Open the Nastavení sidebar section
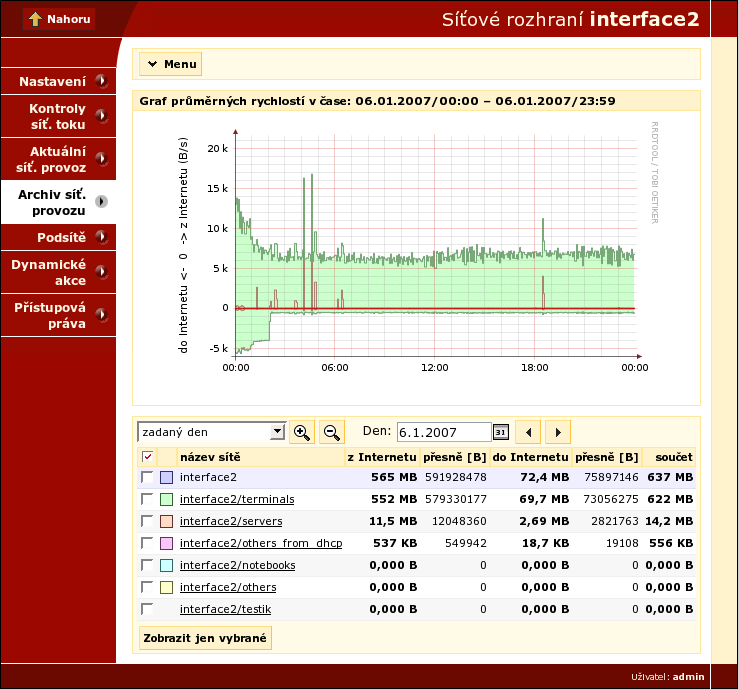The image size is (739, 690). coord(58,81)
